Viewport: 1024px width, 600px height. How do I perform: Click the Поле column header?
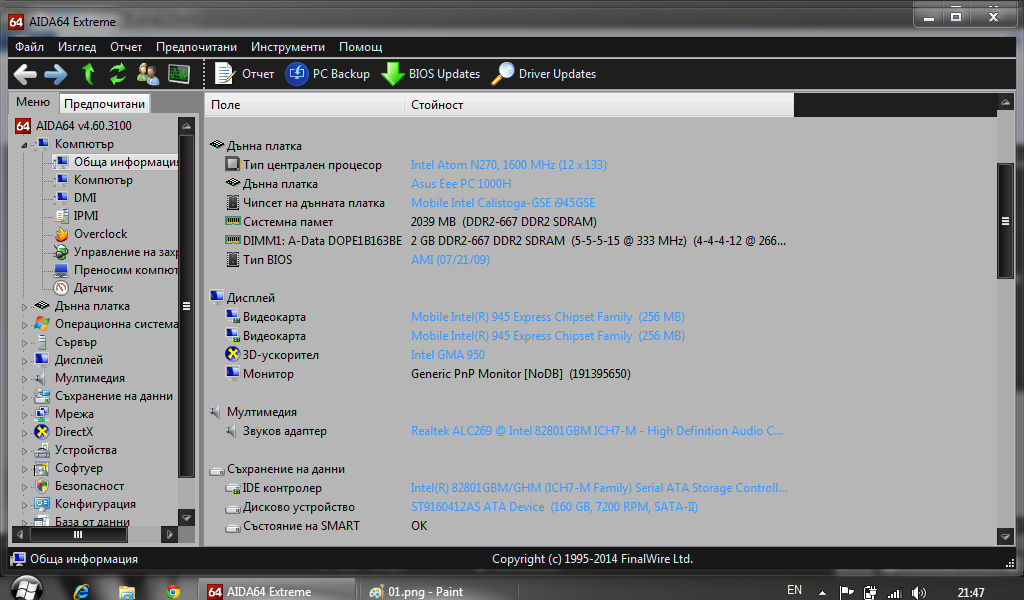point(304,104)
